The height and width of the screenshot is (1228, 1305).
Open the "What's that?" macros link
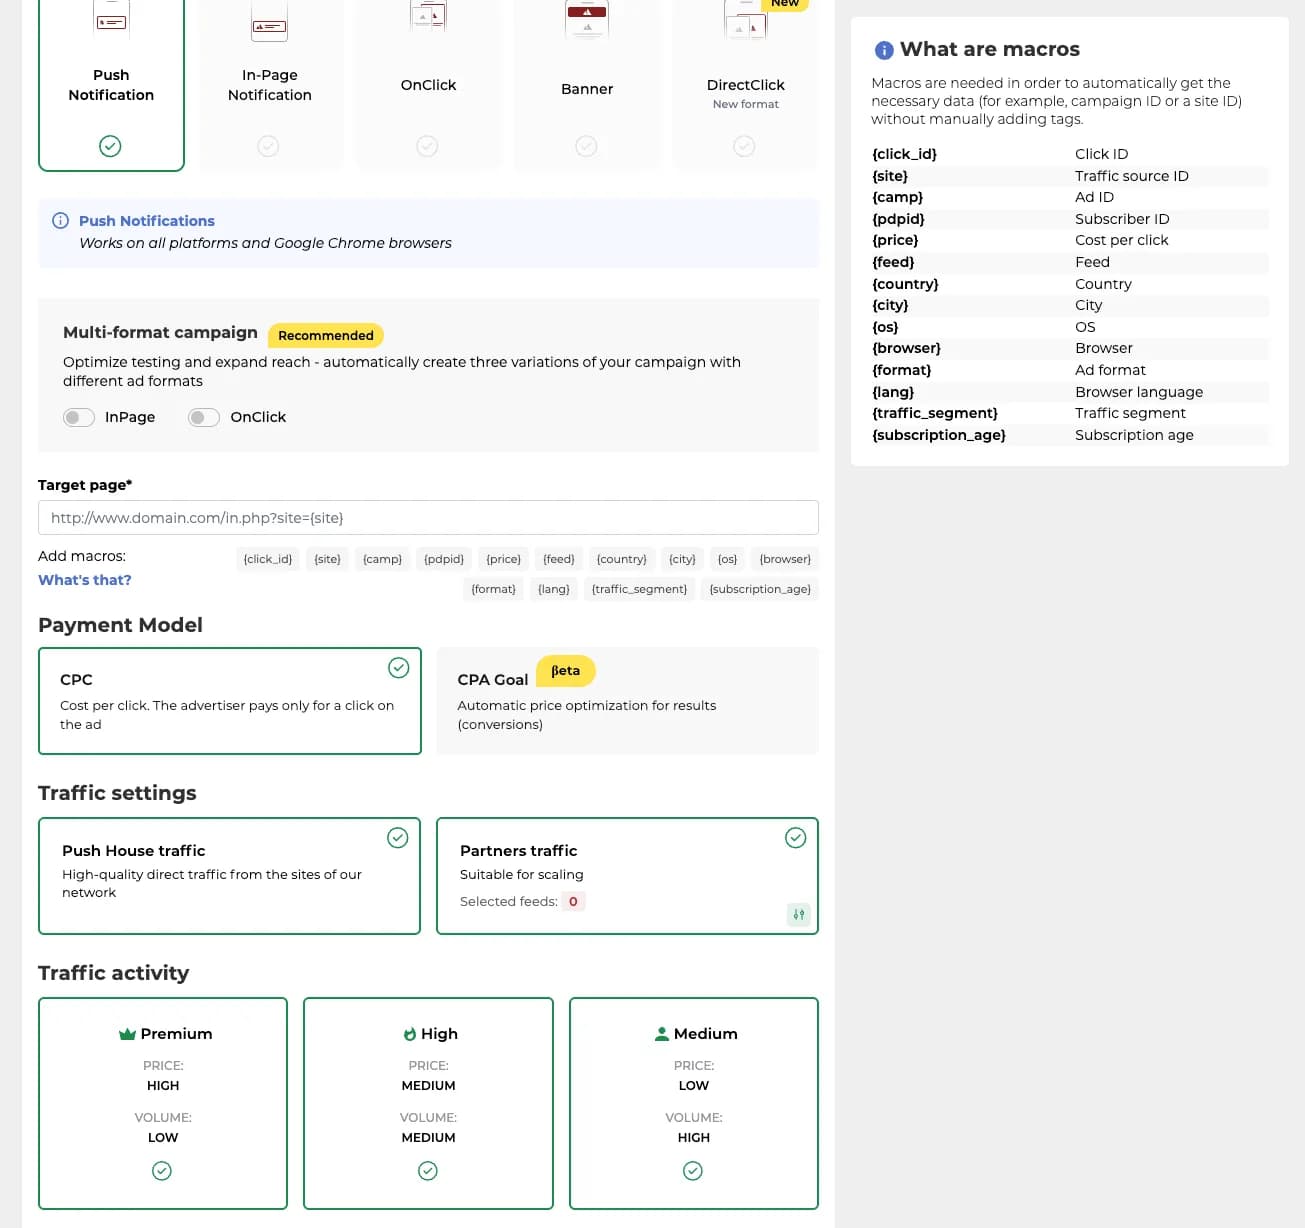coord(85,580)
